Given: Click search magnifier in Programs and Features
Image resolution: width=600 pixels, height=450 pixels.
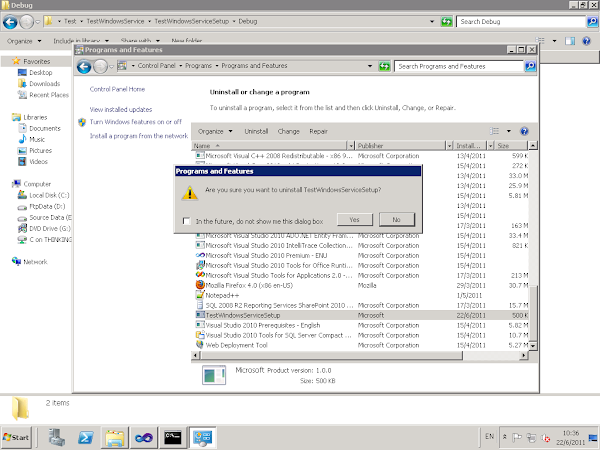Looking at the screenshot, I should tap(530, 66).
